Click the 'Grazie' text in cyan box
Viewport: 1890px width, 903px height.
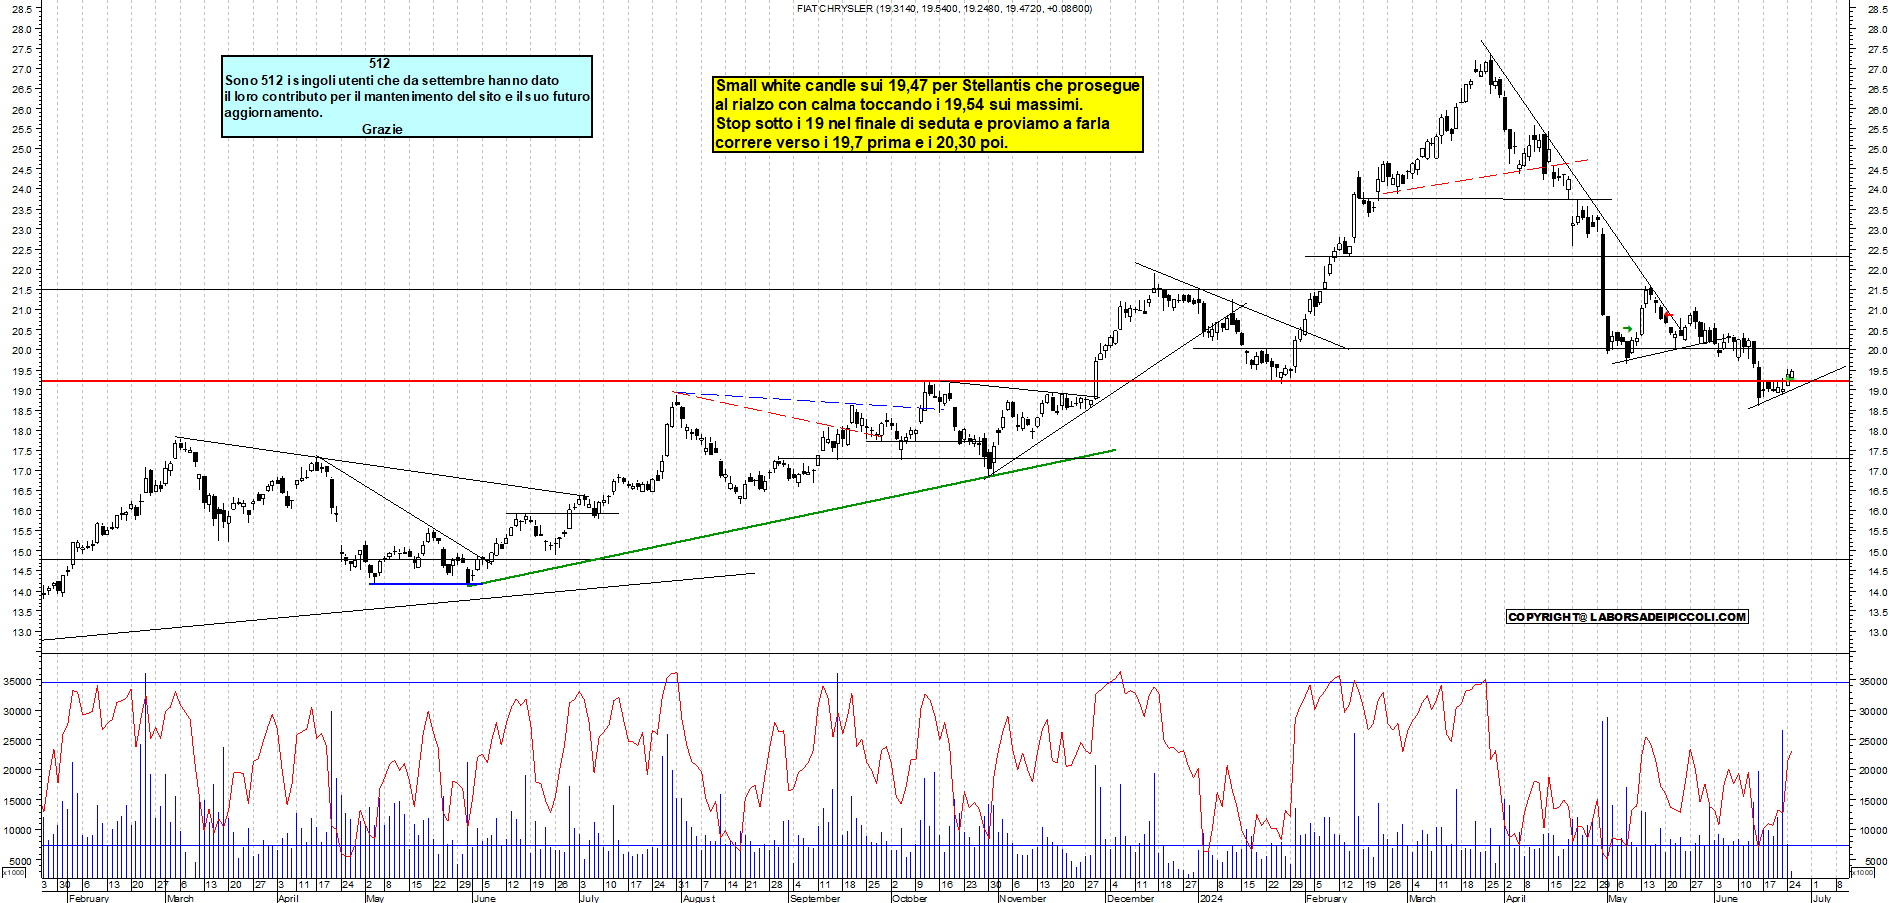[x=382, y=129]
